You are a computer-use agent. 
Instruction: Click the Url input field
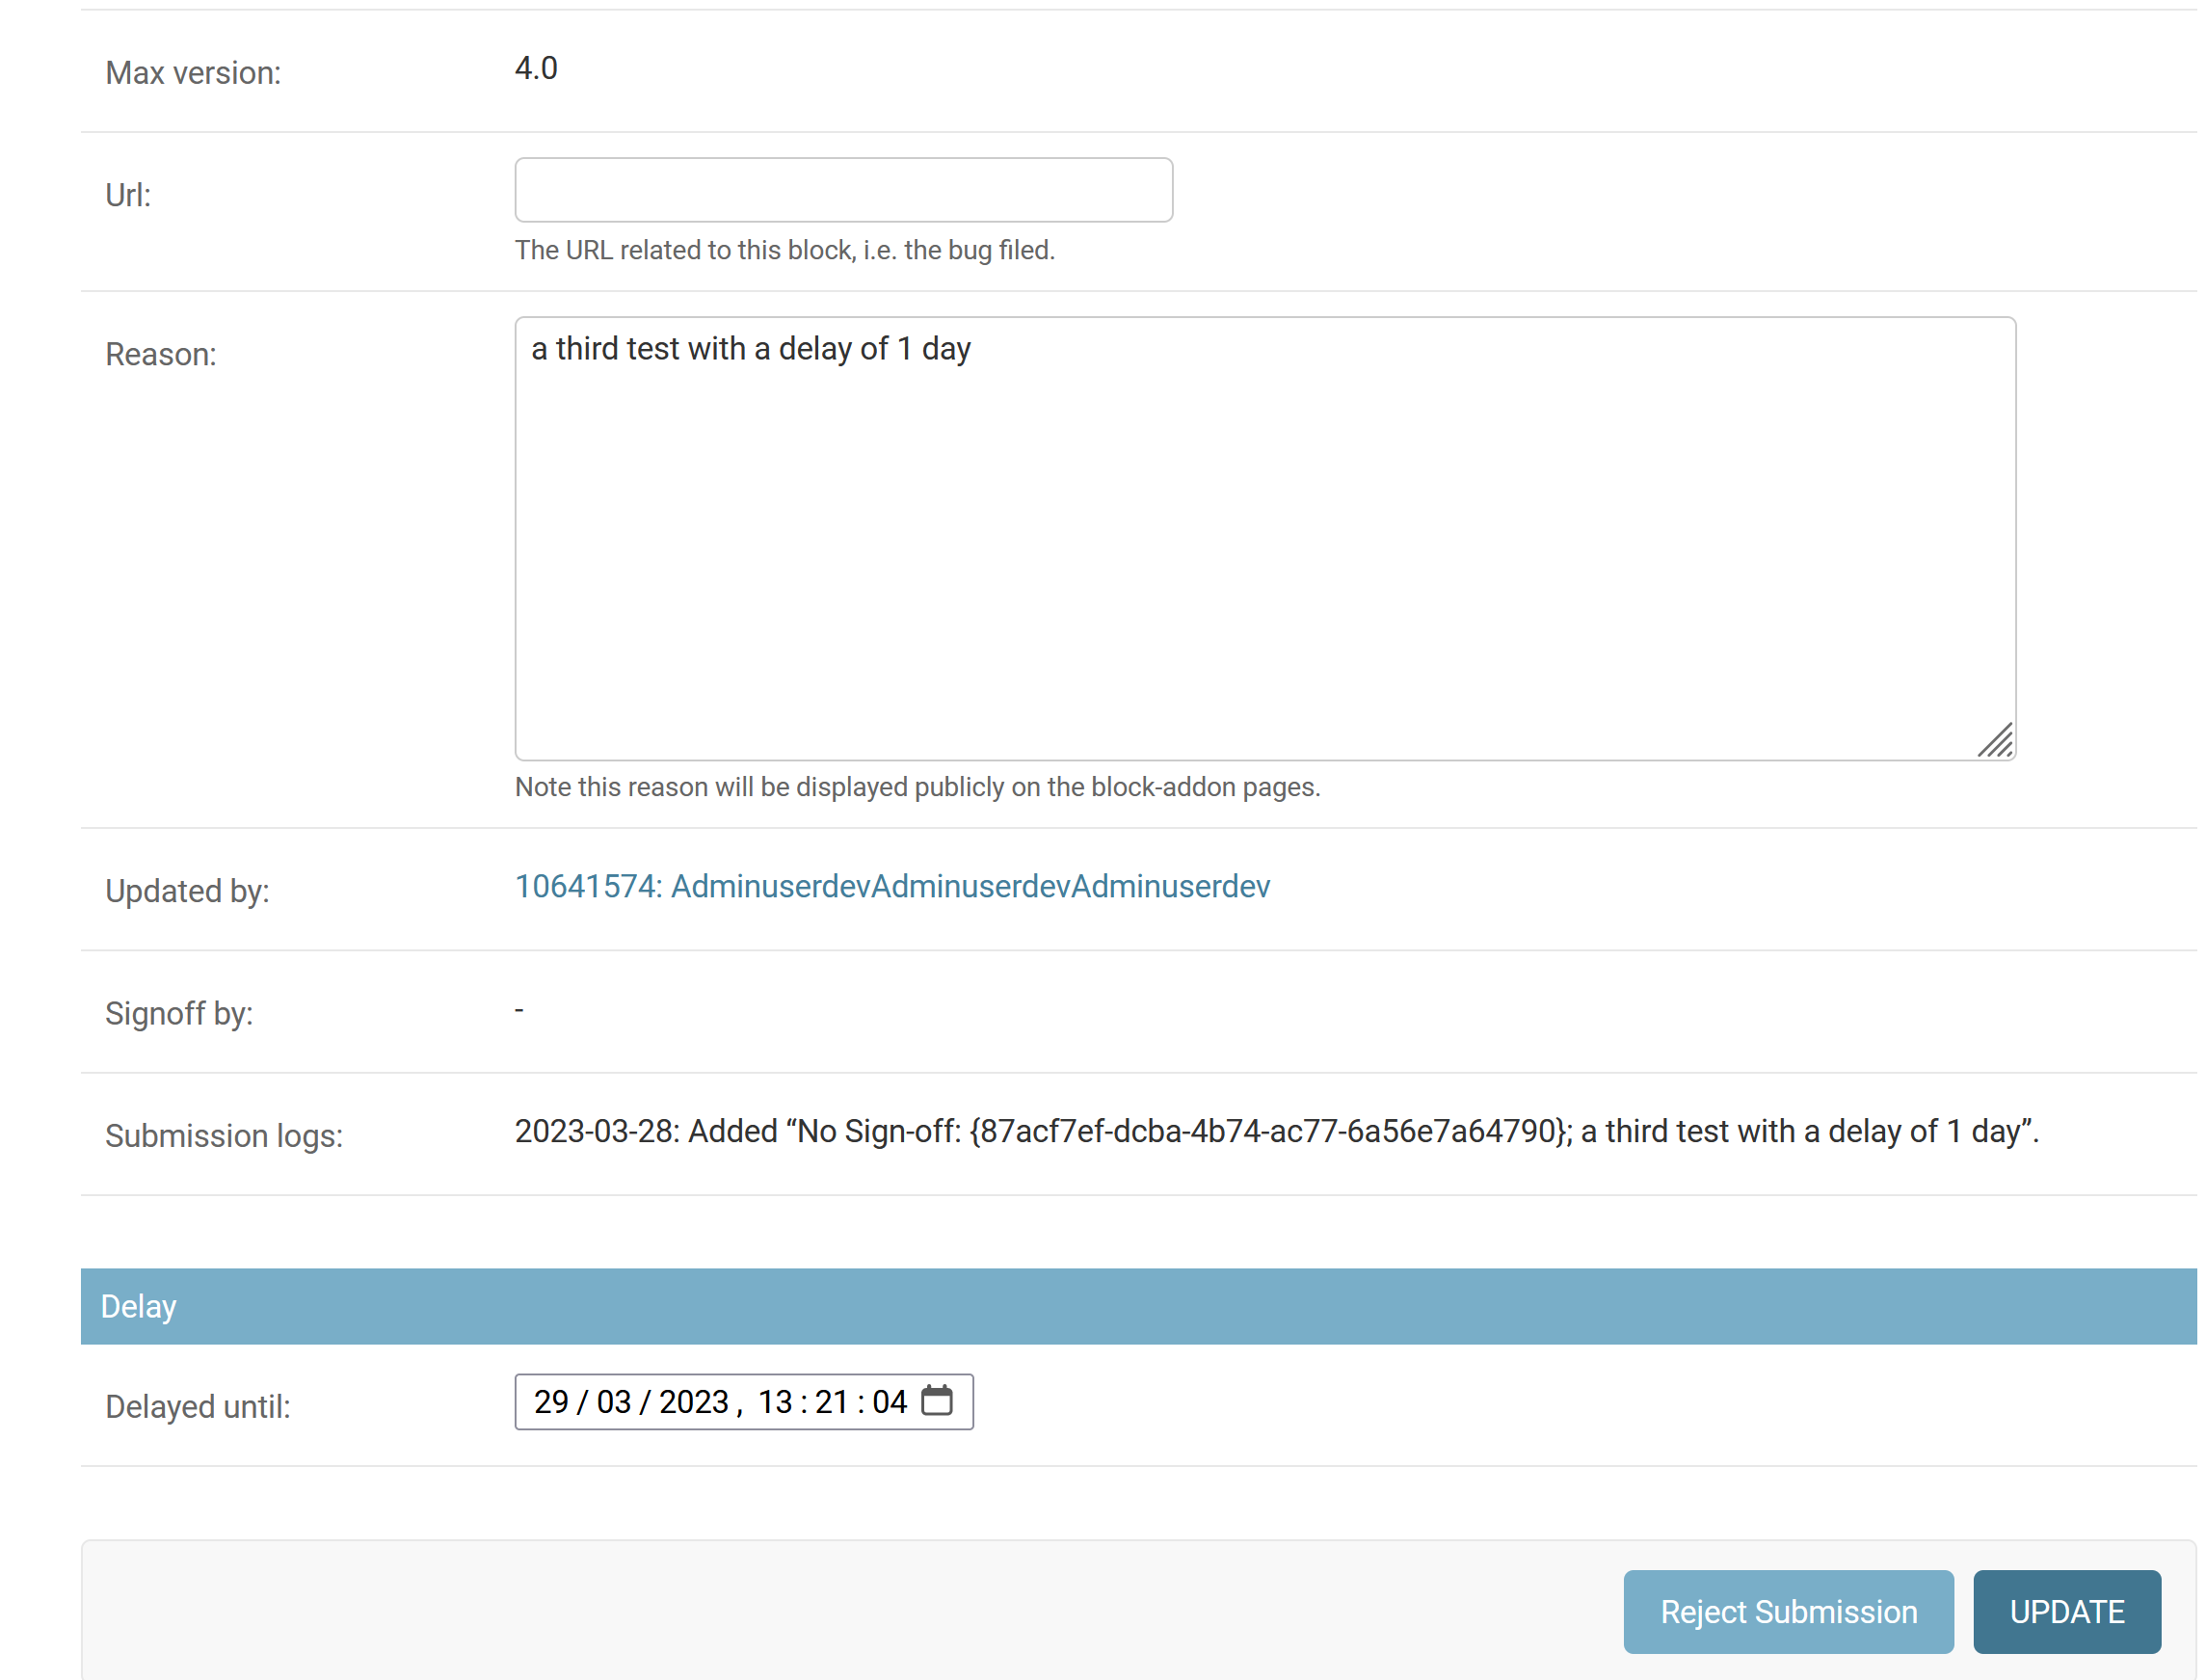843,190
